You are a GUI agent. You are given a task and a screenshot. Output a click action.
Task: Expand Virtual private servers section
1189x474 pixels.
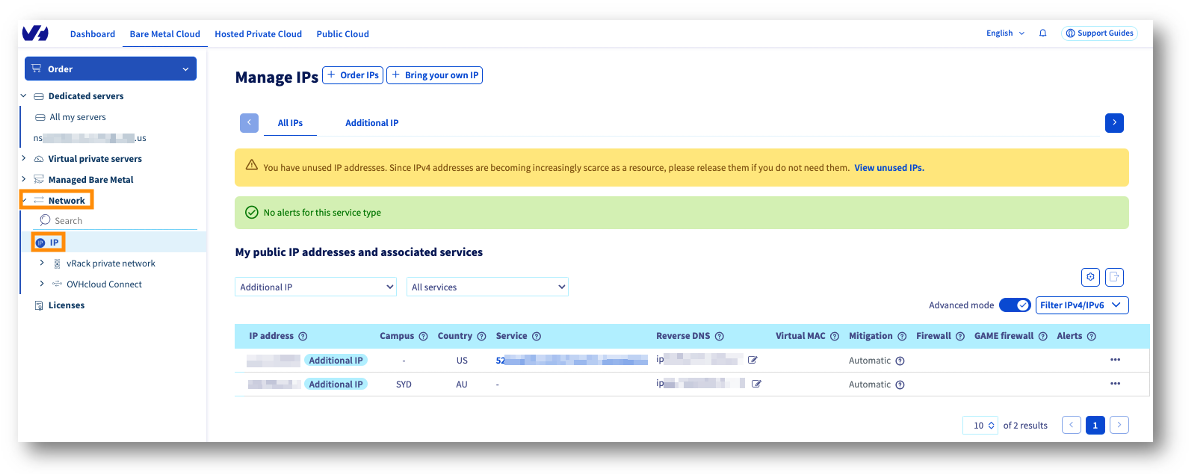tap(24, 159)
